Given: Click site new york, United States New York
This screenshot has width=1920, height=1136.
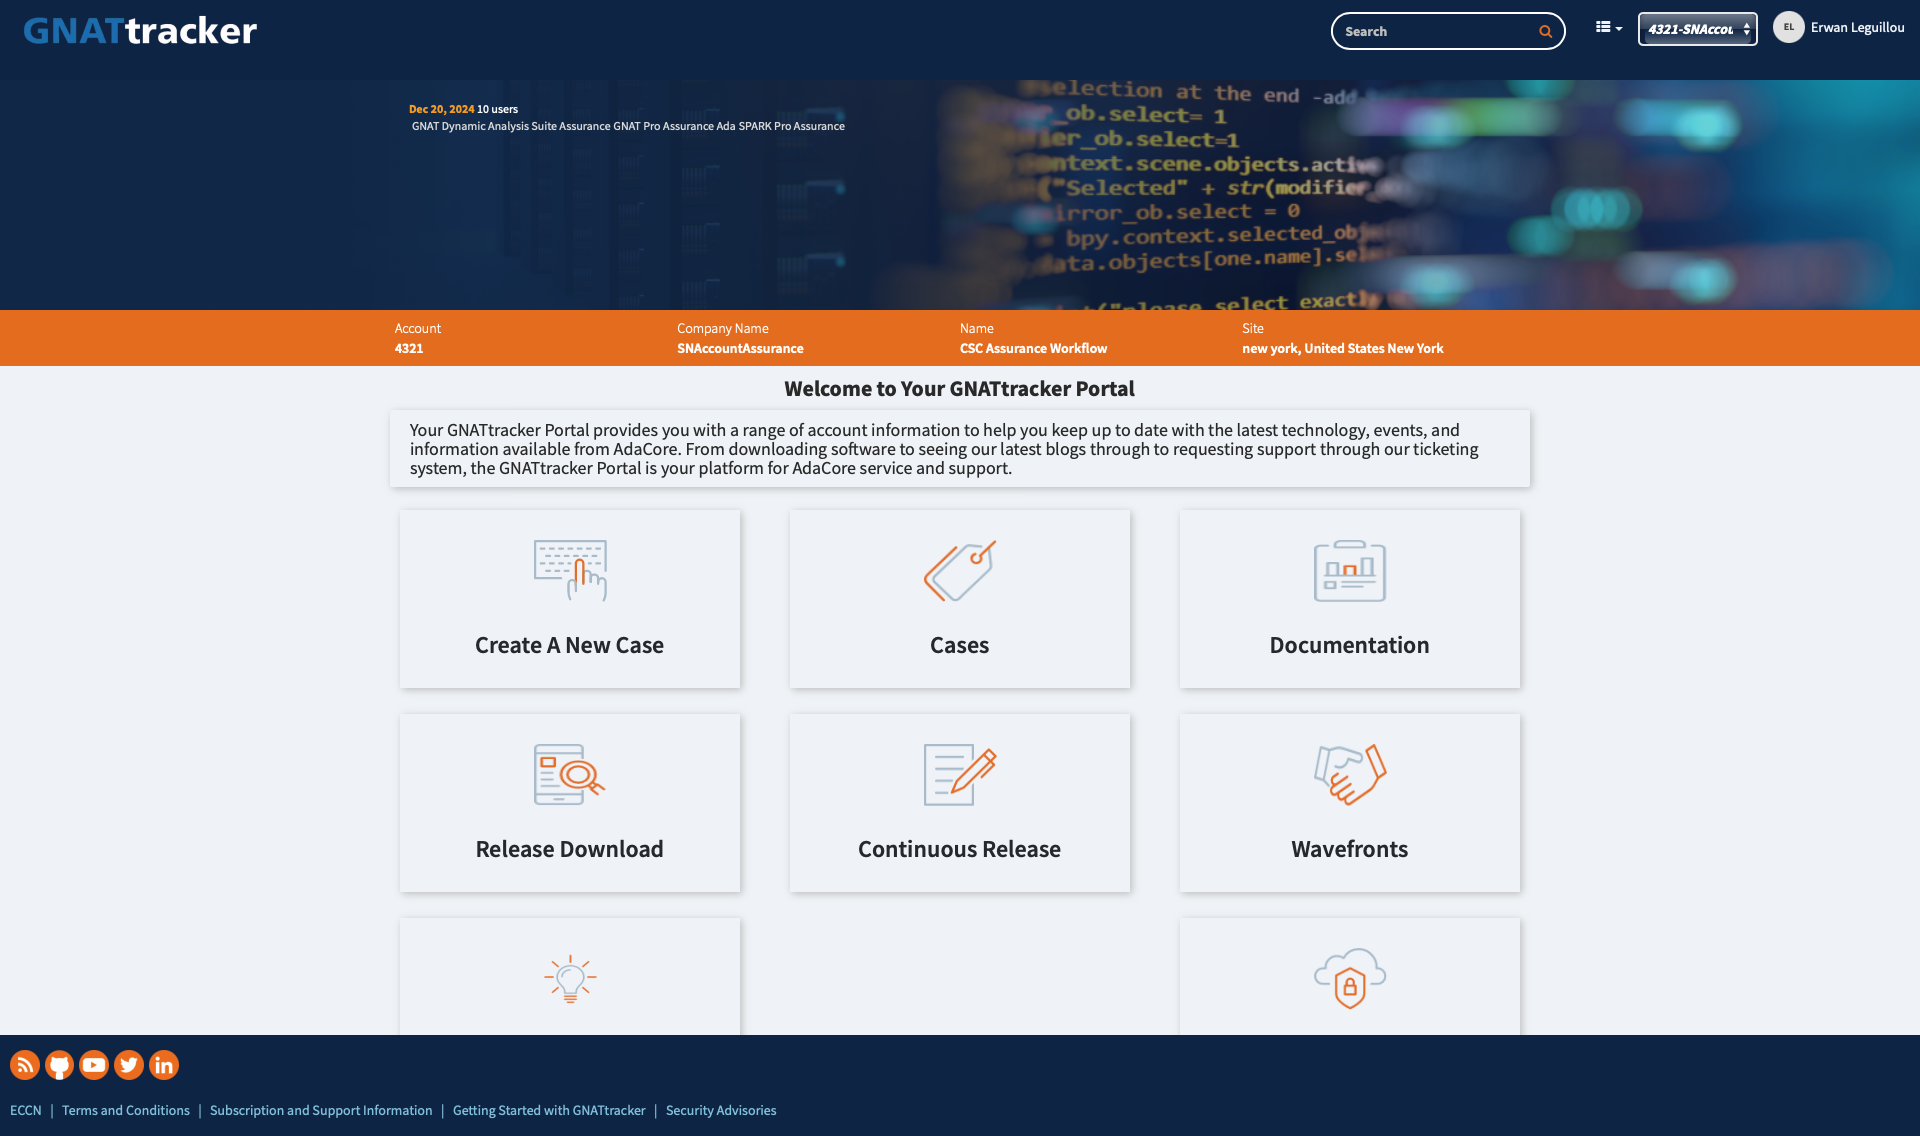Looking at the screenshot, I should pos(1343,349).
